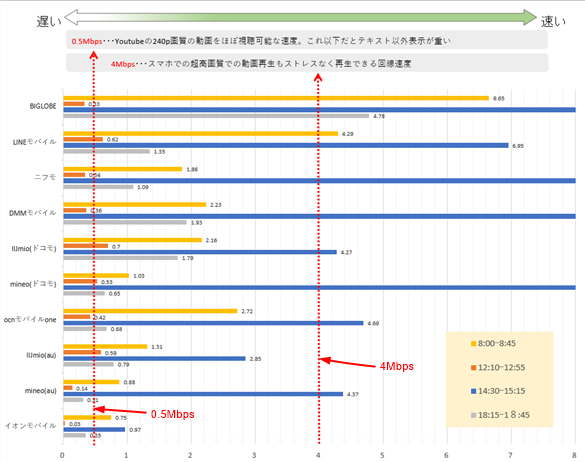Screen dimensions: 585x462
Task: Click the 0.68 data label
Action: pos(116,329)
